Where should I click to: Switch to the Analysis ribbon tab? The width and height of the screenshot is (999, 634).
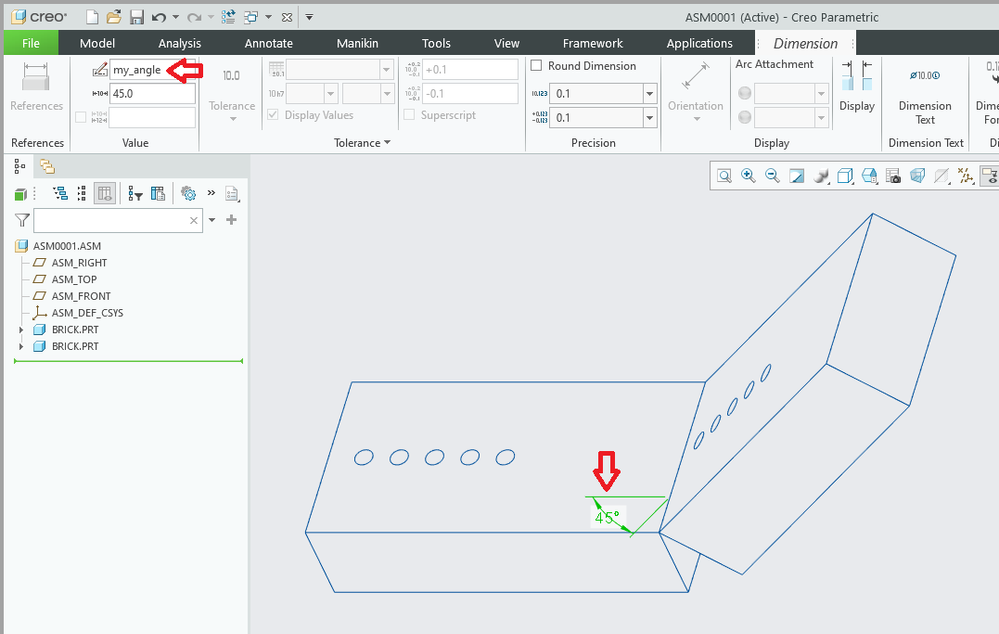coord(179,43)
